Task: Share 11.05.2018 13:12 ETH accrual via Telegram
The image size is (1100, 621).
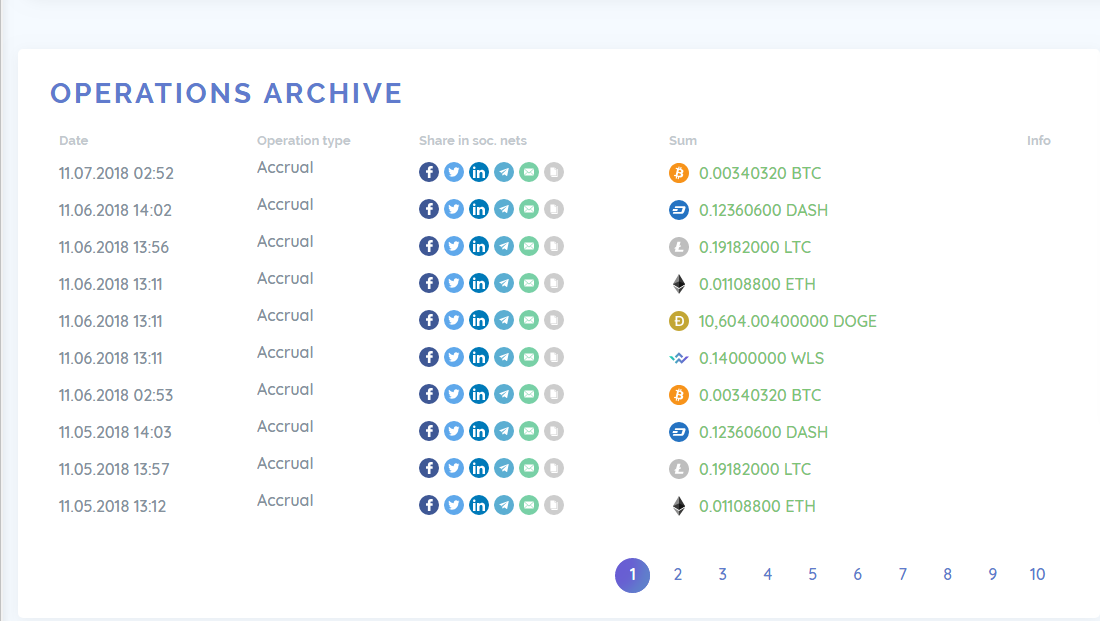Action: (504, 505)
